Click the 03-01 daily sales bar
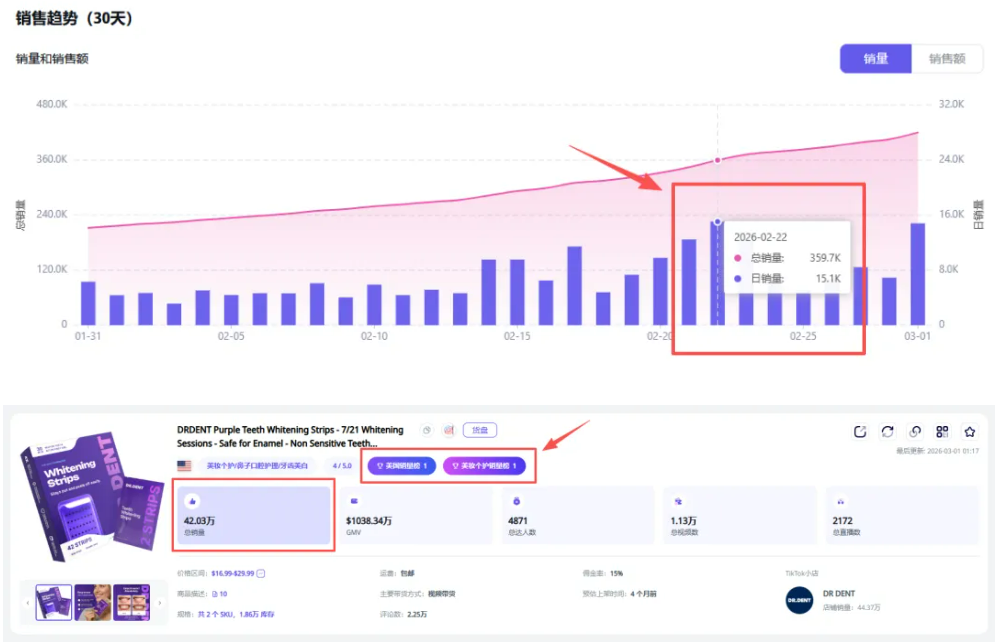The width and height of the screenshot is (999, 642). tap(917, 273)
